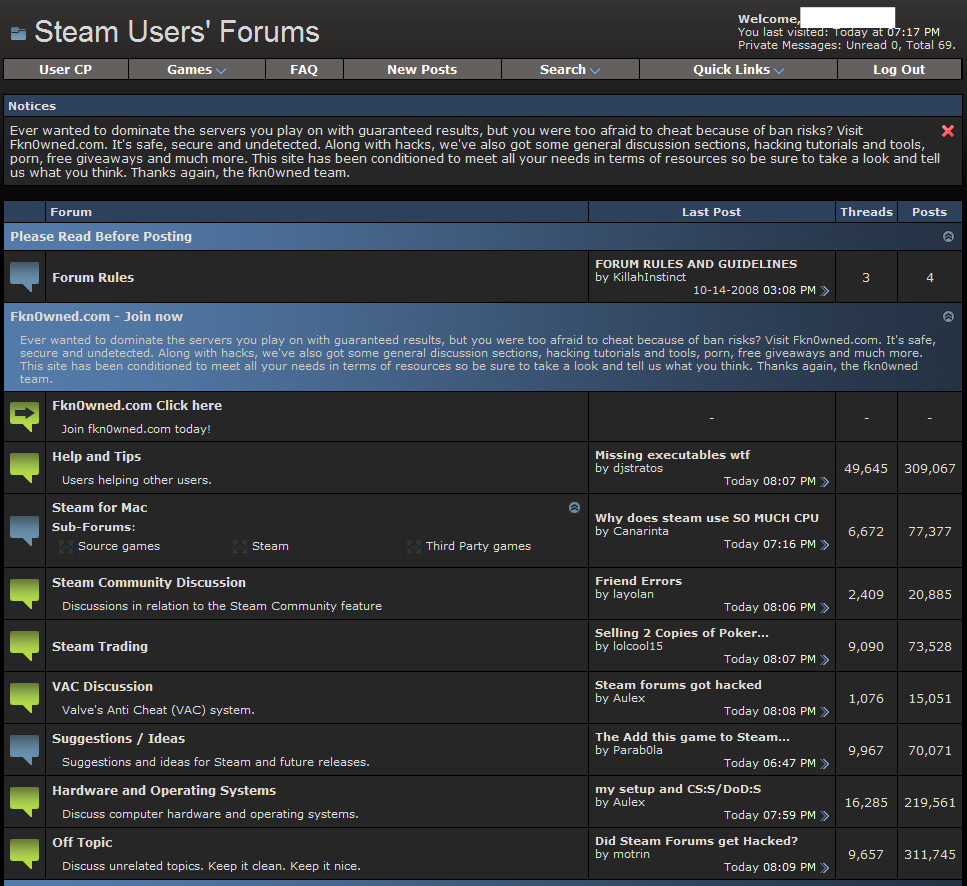Open the Steam Community Discussion forum
The image size is (967, 886).
[149, 583]
